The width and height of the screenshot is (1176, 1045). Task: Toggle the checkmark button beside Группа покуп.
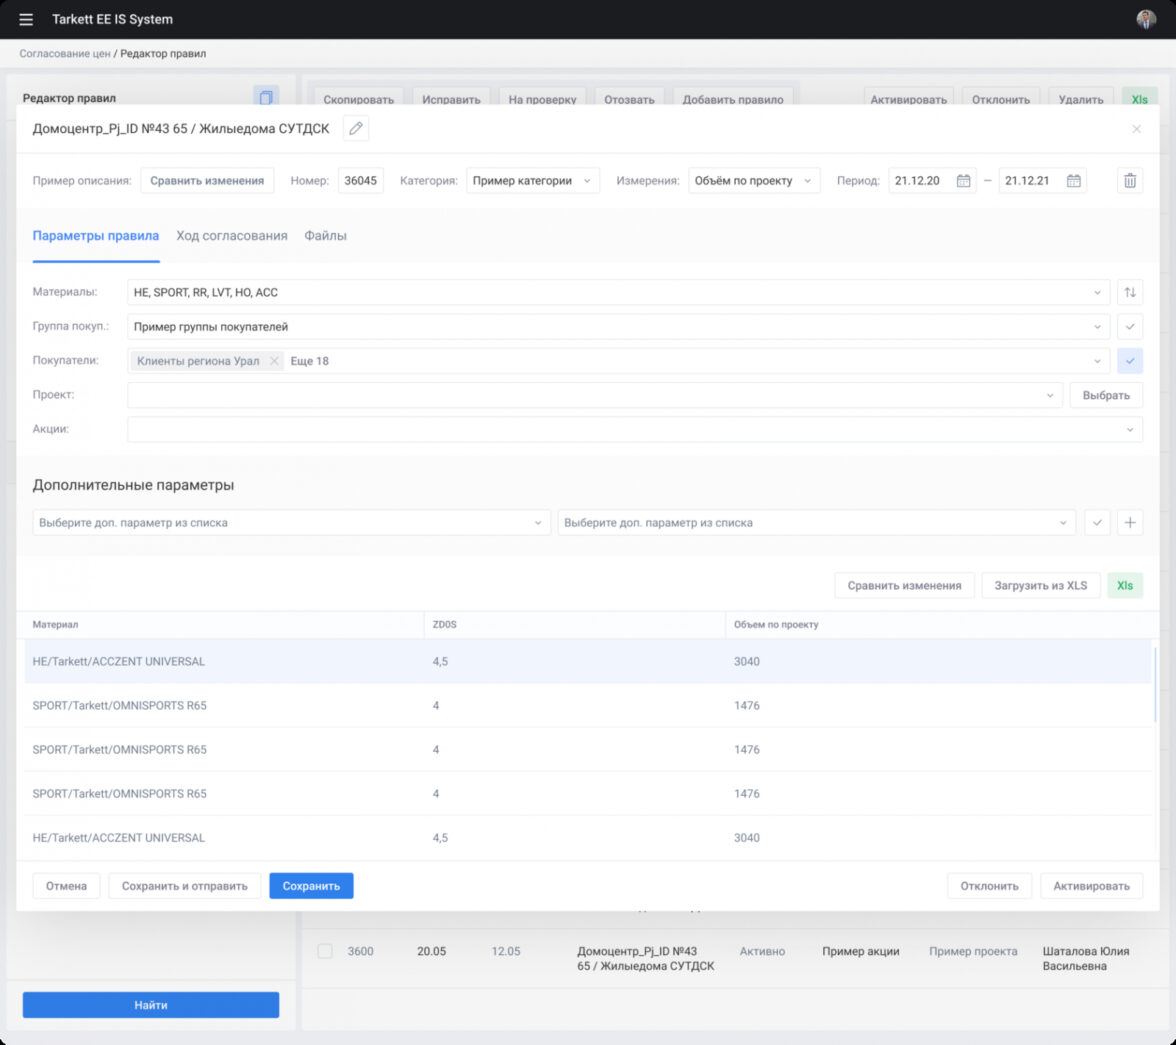[x=1130, y=327]
